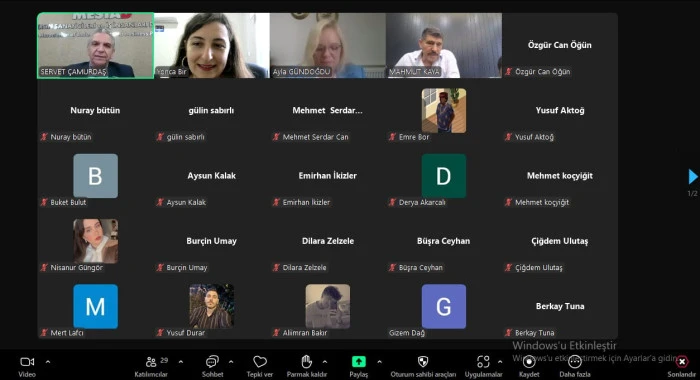Open the Tepki ver reactions heart icon

(260, 366)
